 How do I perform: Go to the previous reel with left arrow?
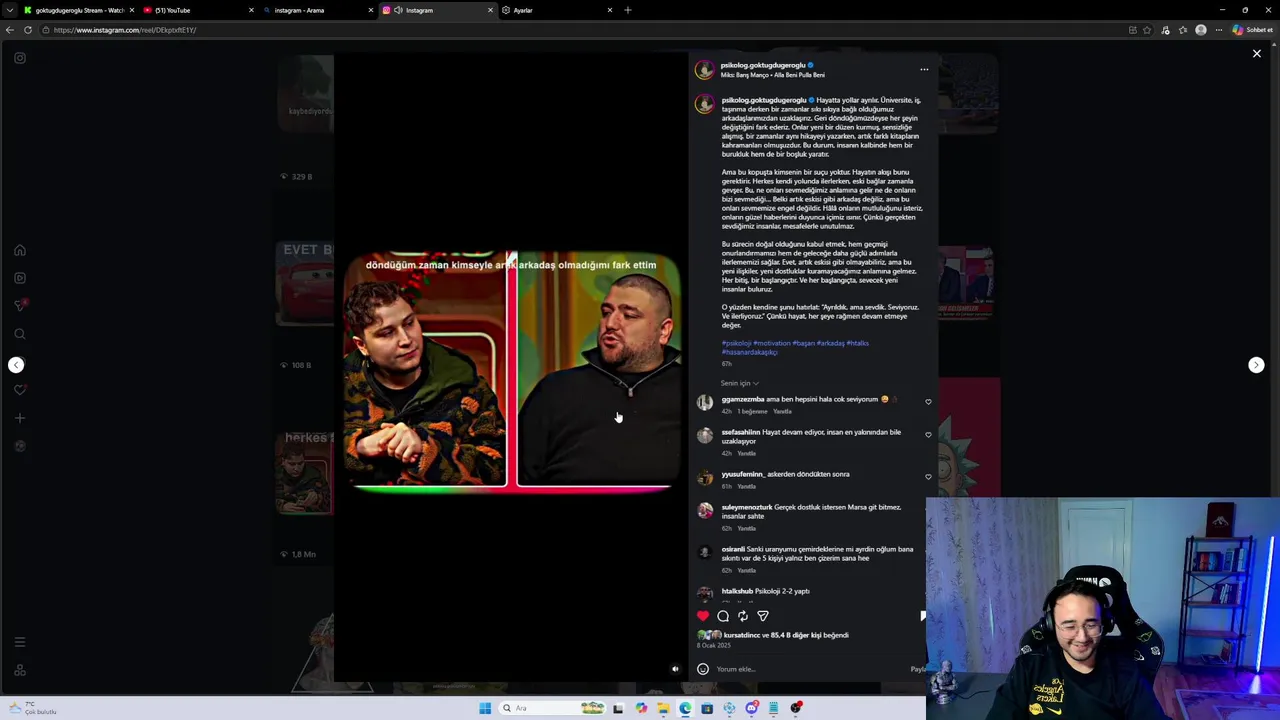(16, 365)
